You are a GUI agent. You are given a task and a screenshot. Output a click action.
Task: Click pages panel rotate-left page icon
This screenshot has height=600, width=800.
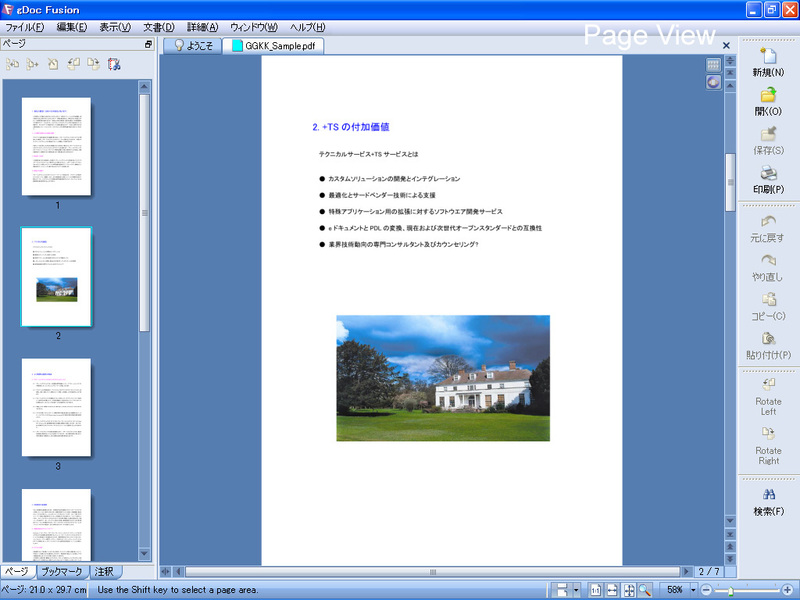pos(73,64)
